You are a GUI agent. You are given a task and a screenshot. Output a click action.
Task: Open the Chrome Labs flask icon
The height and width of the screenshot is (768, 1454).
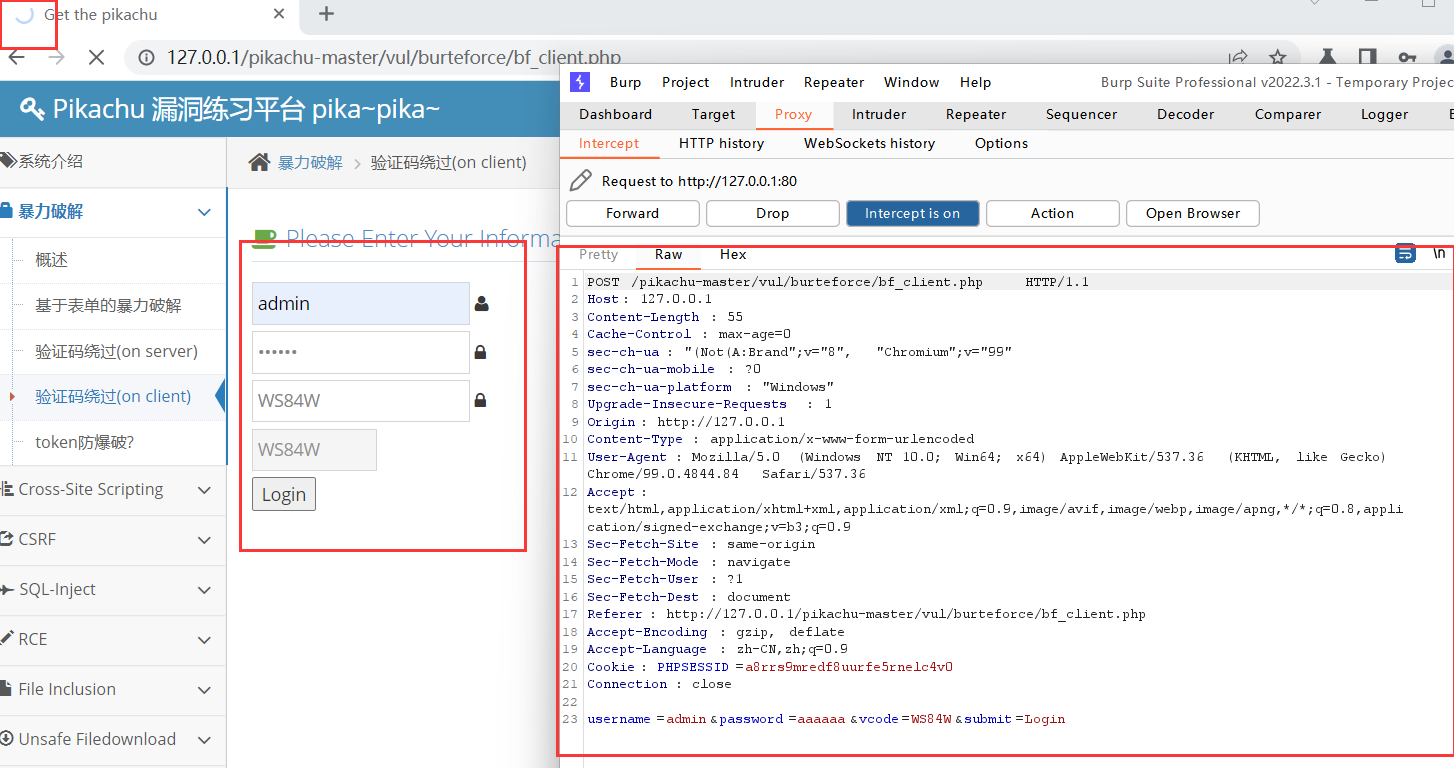pyautogui.click(x=1328, y=57)
